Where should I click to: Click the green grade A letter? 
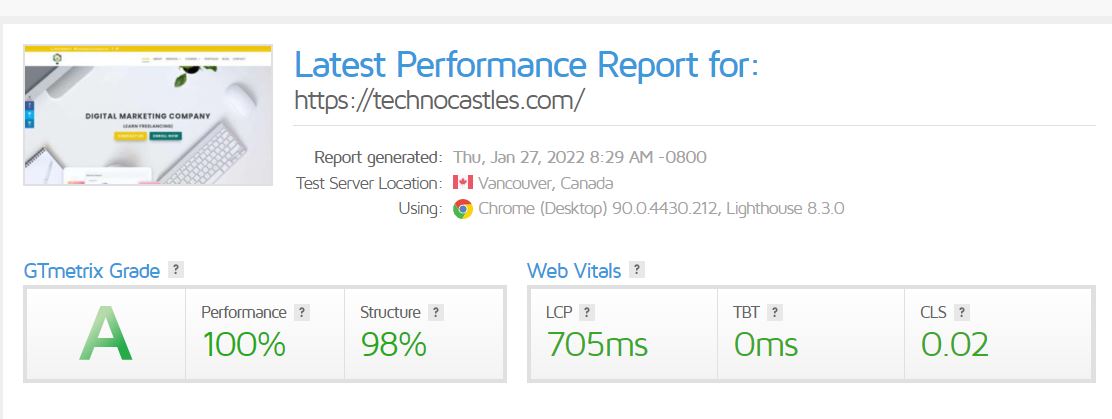(x=105, y=335)
